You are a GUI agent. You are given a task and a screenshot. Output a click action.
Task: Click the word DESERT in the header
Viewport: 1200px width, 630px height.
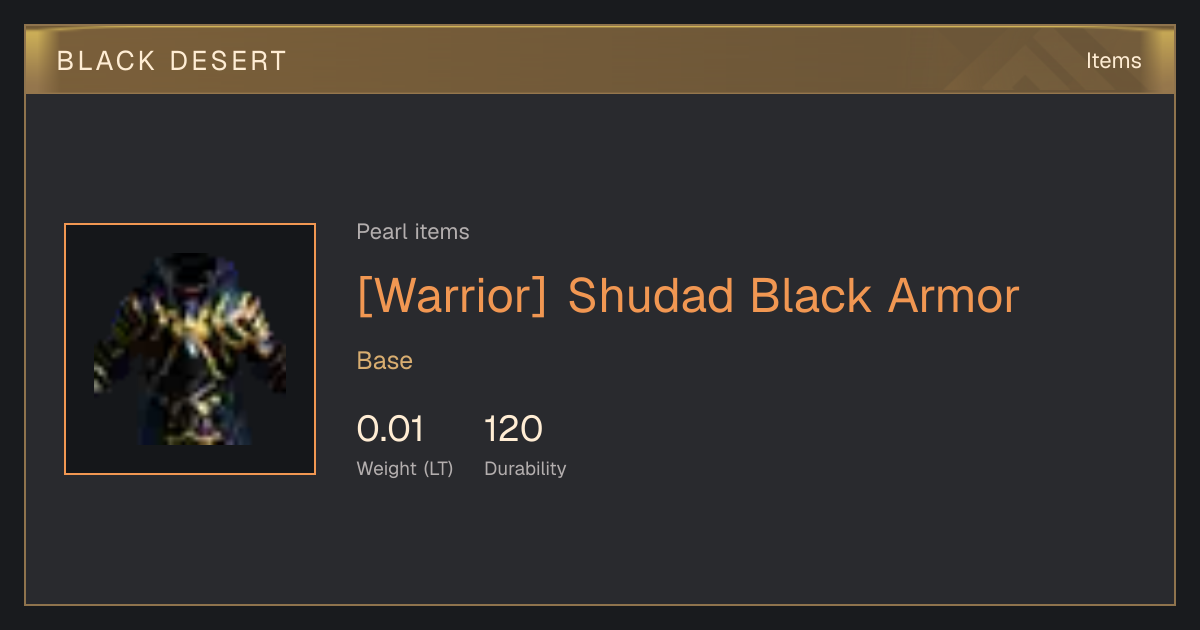point(228,61)
